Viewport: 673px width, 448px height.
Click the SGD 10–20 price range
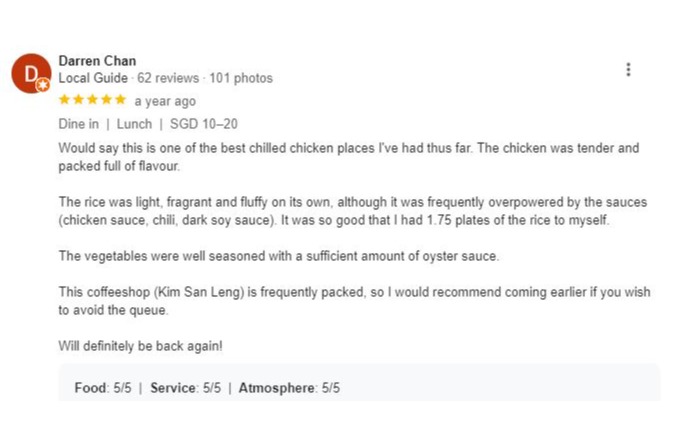205,124
